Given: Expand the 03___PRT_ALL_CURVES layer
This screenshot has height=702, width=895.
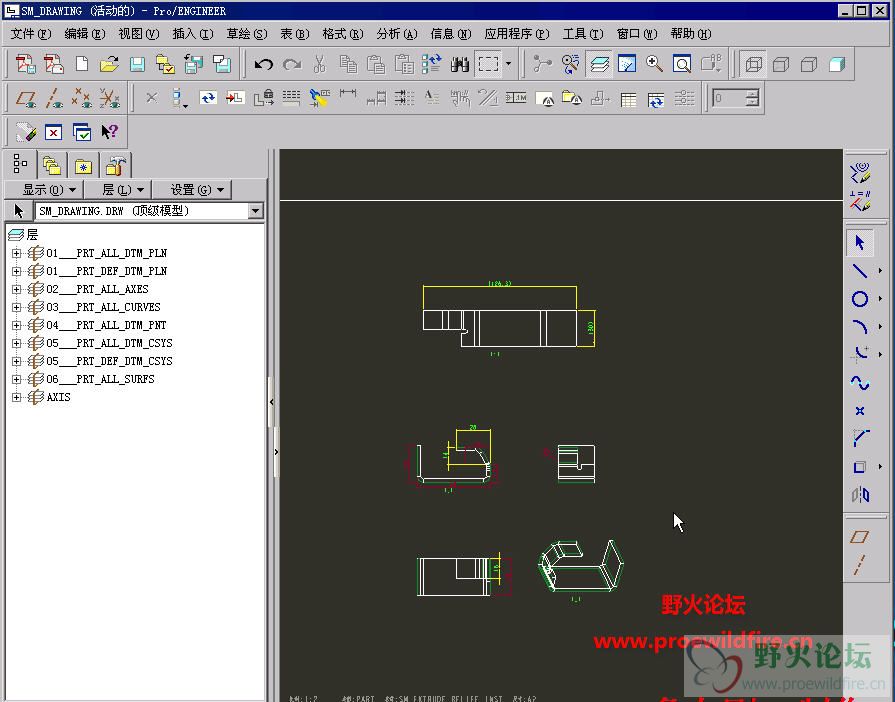Looking at the screenshot, I should click(16, 307).
